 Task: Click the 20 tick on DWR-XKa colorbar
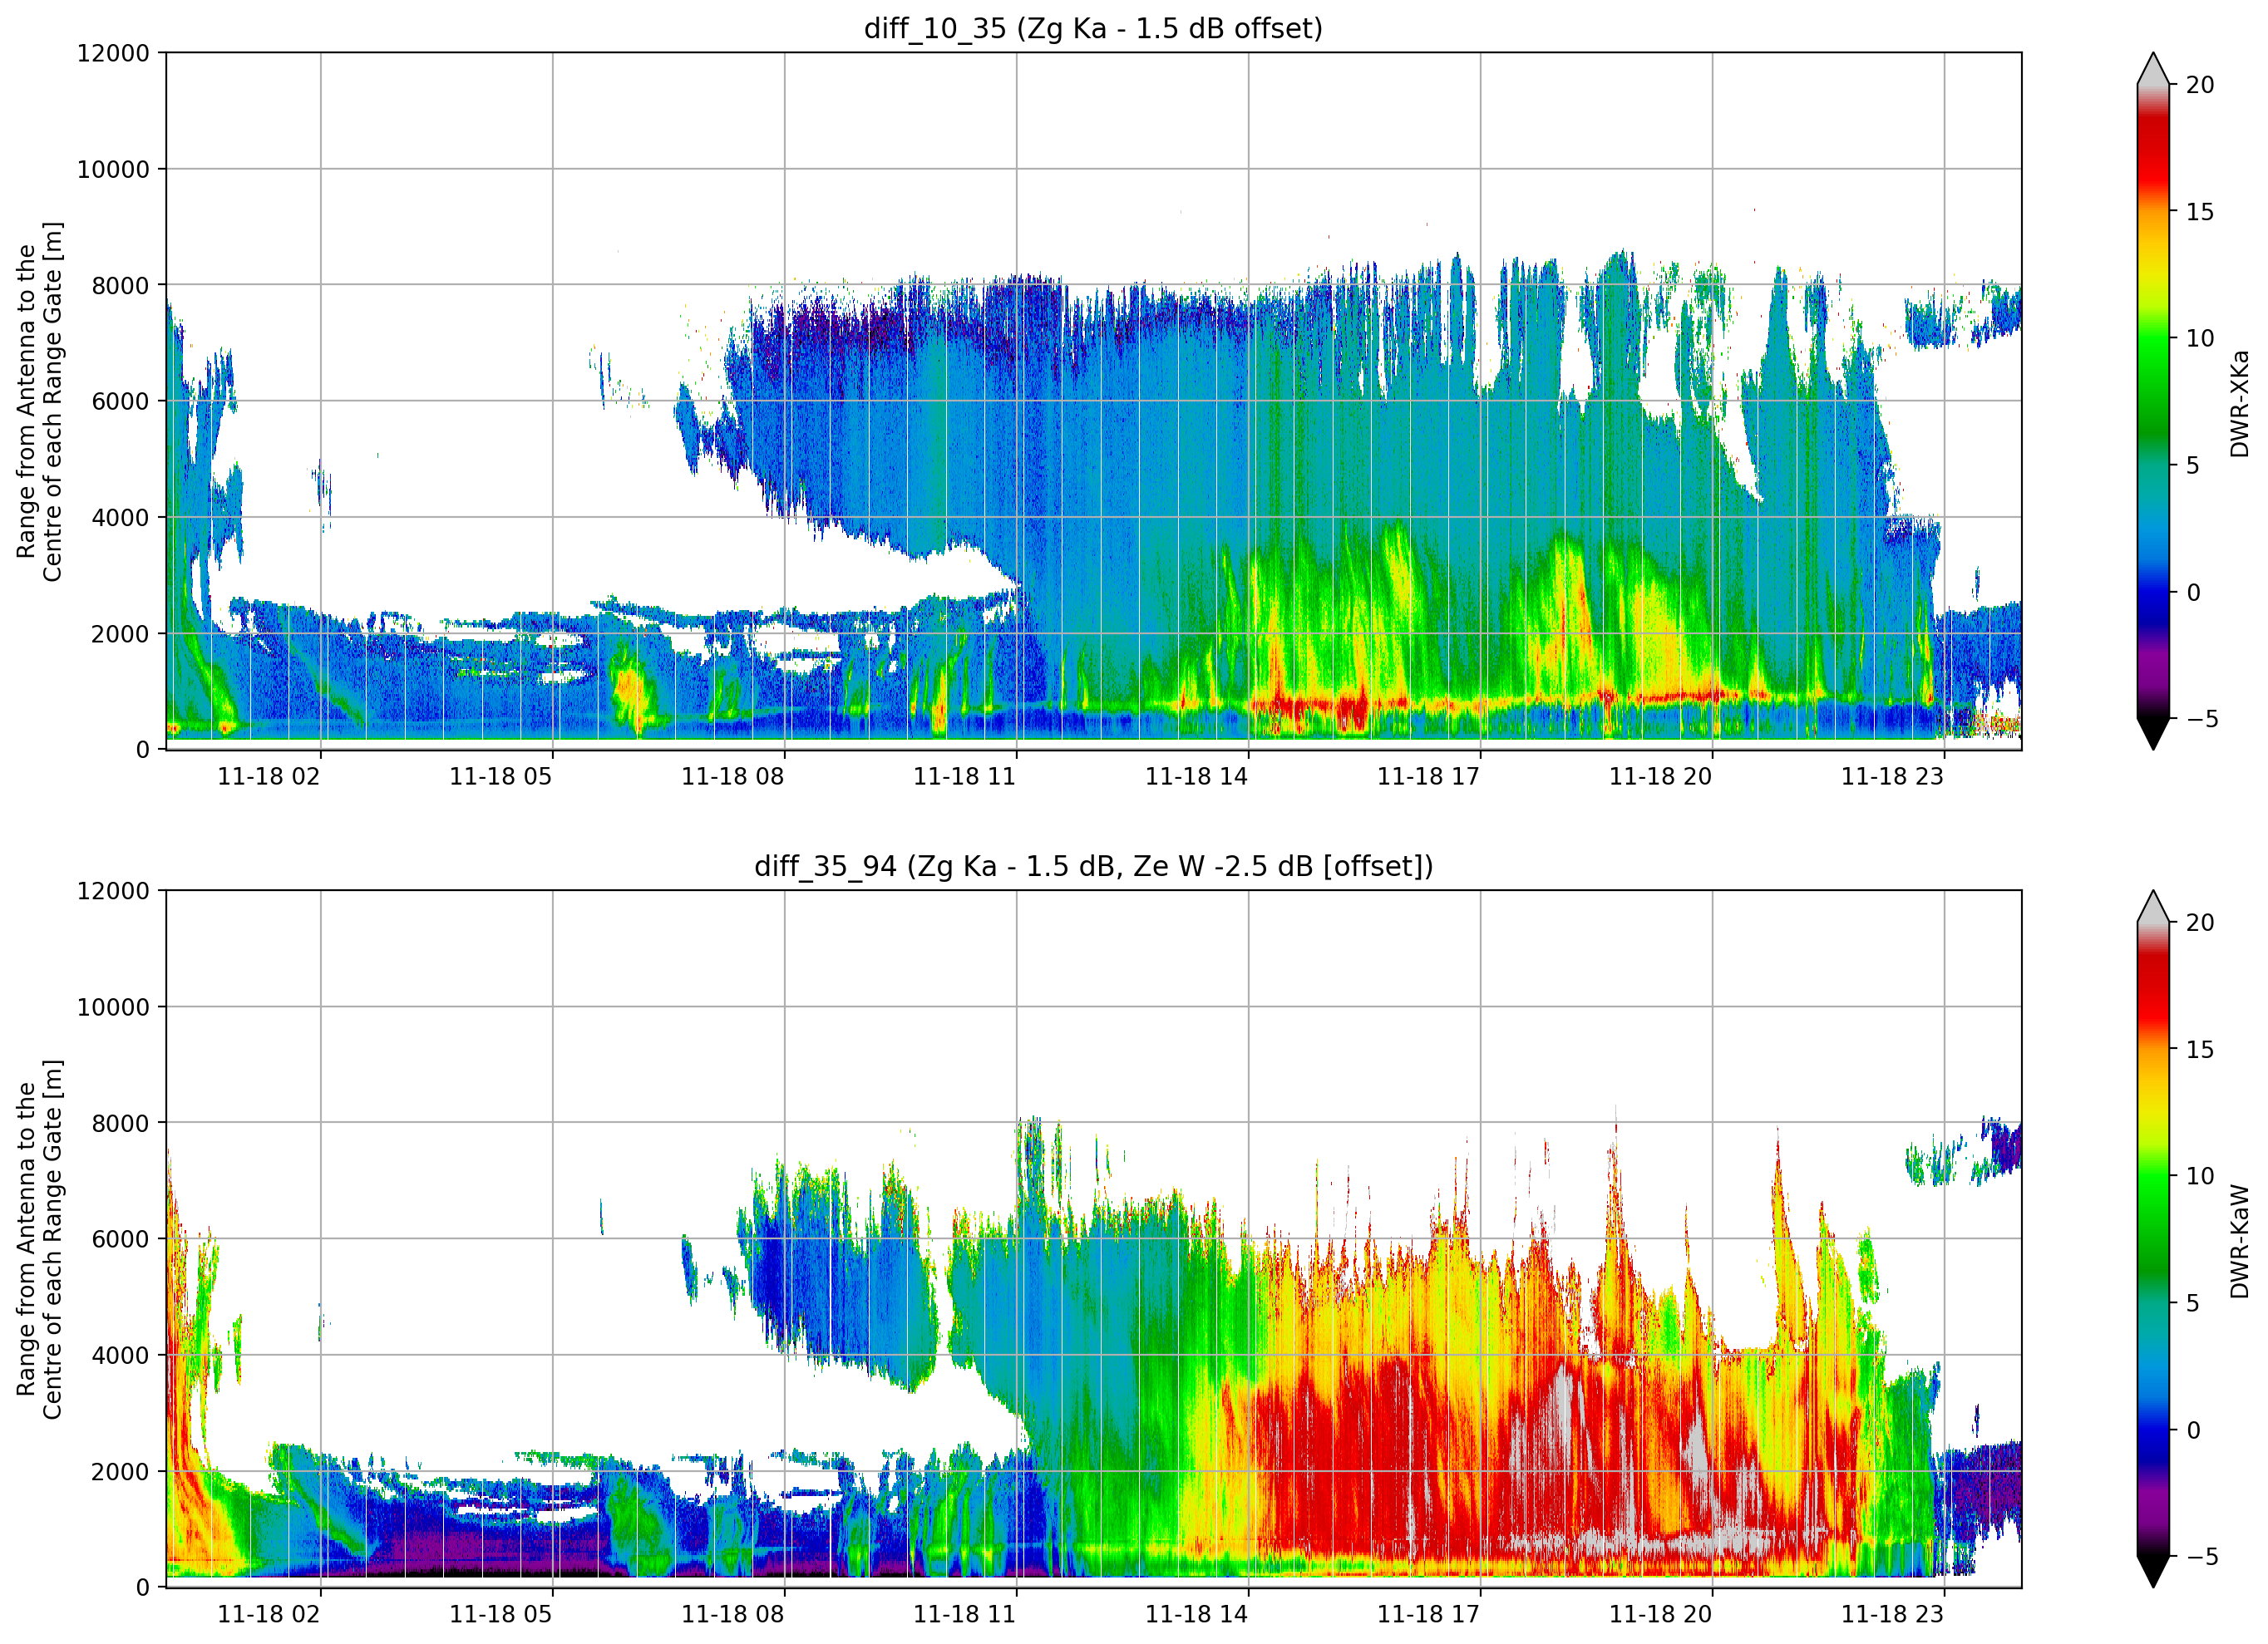(2200, 85)
